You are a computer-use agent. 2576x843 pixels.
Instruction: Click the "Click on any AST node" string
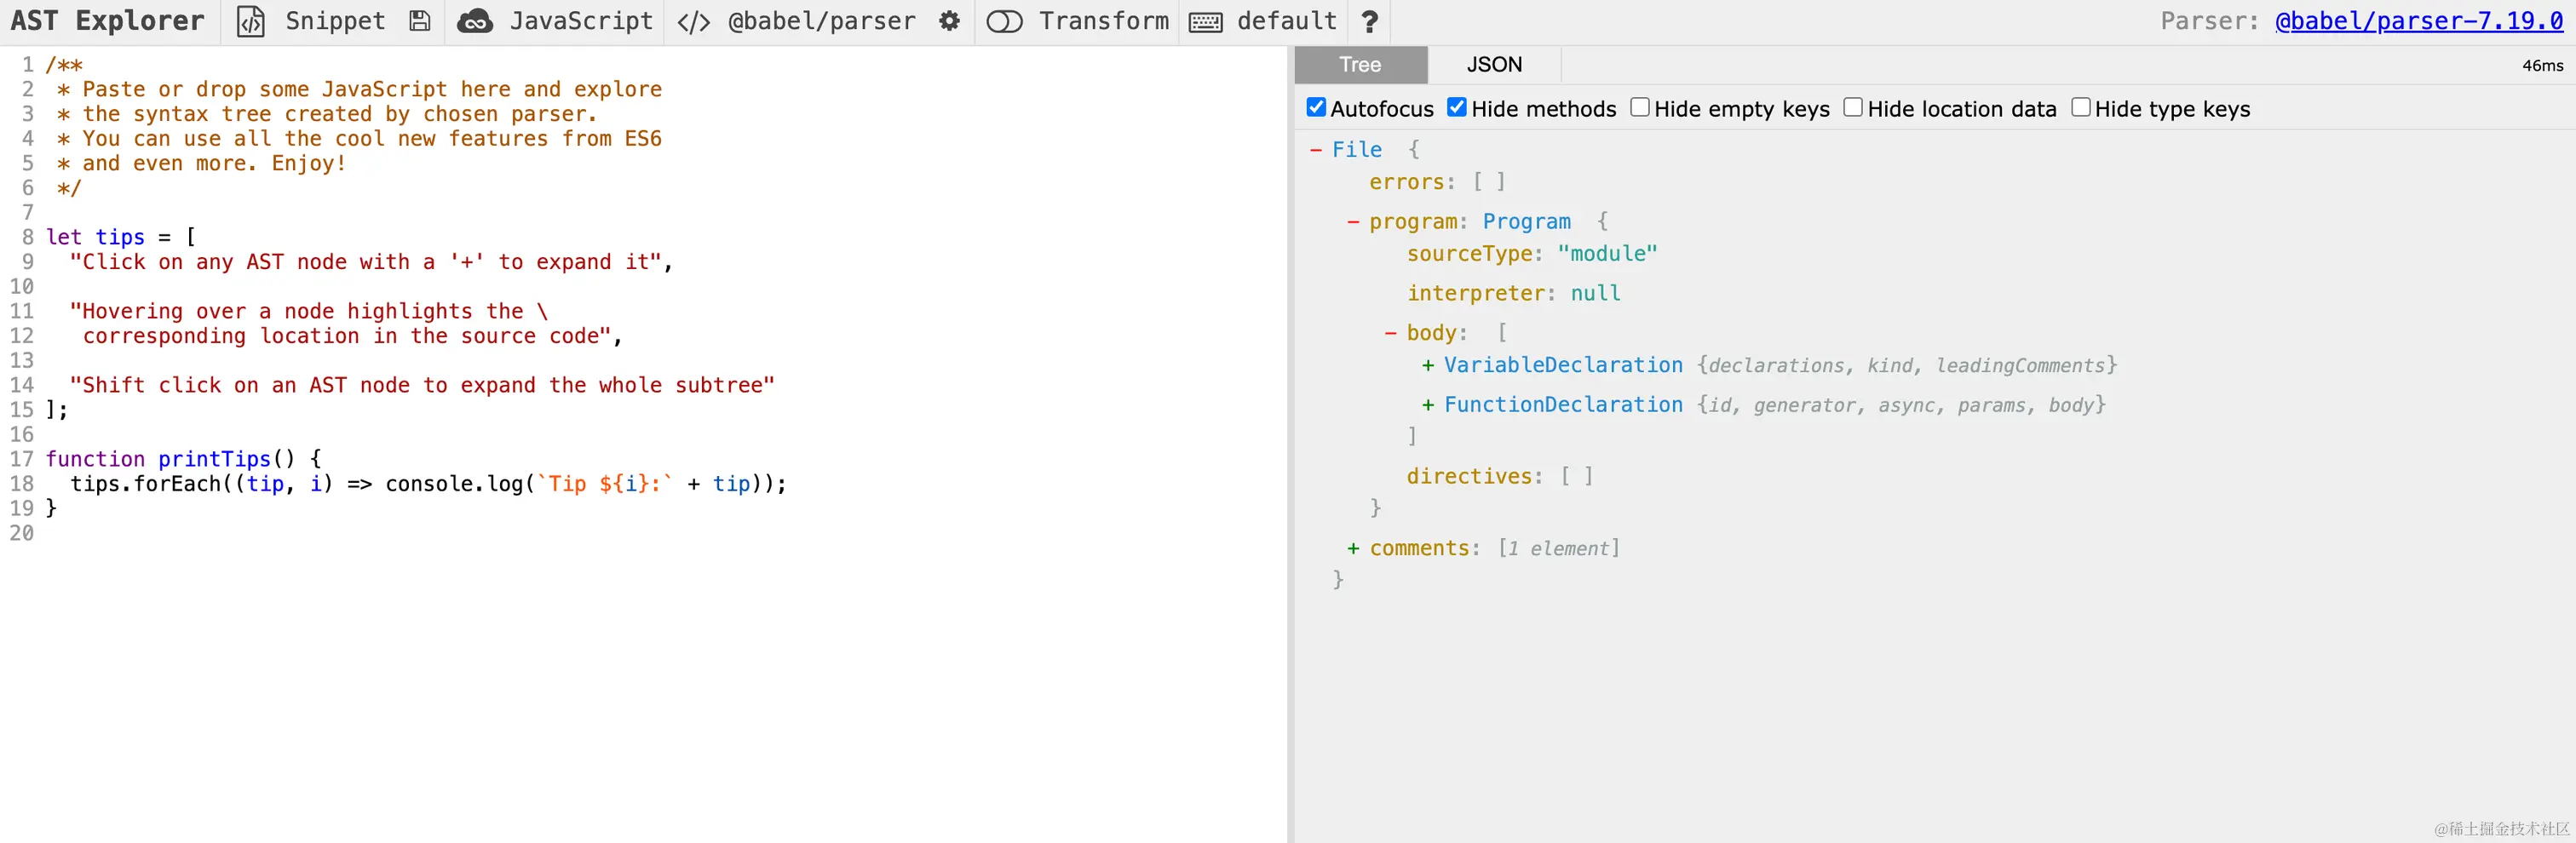click(x=366, y=262)
